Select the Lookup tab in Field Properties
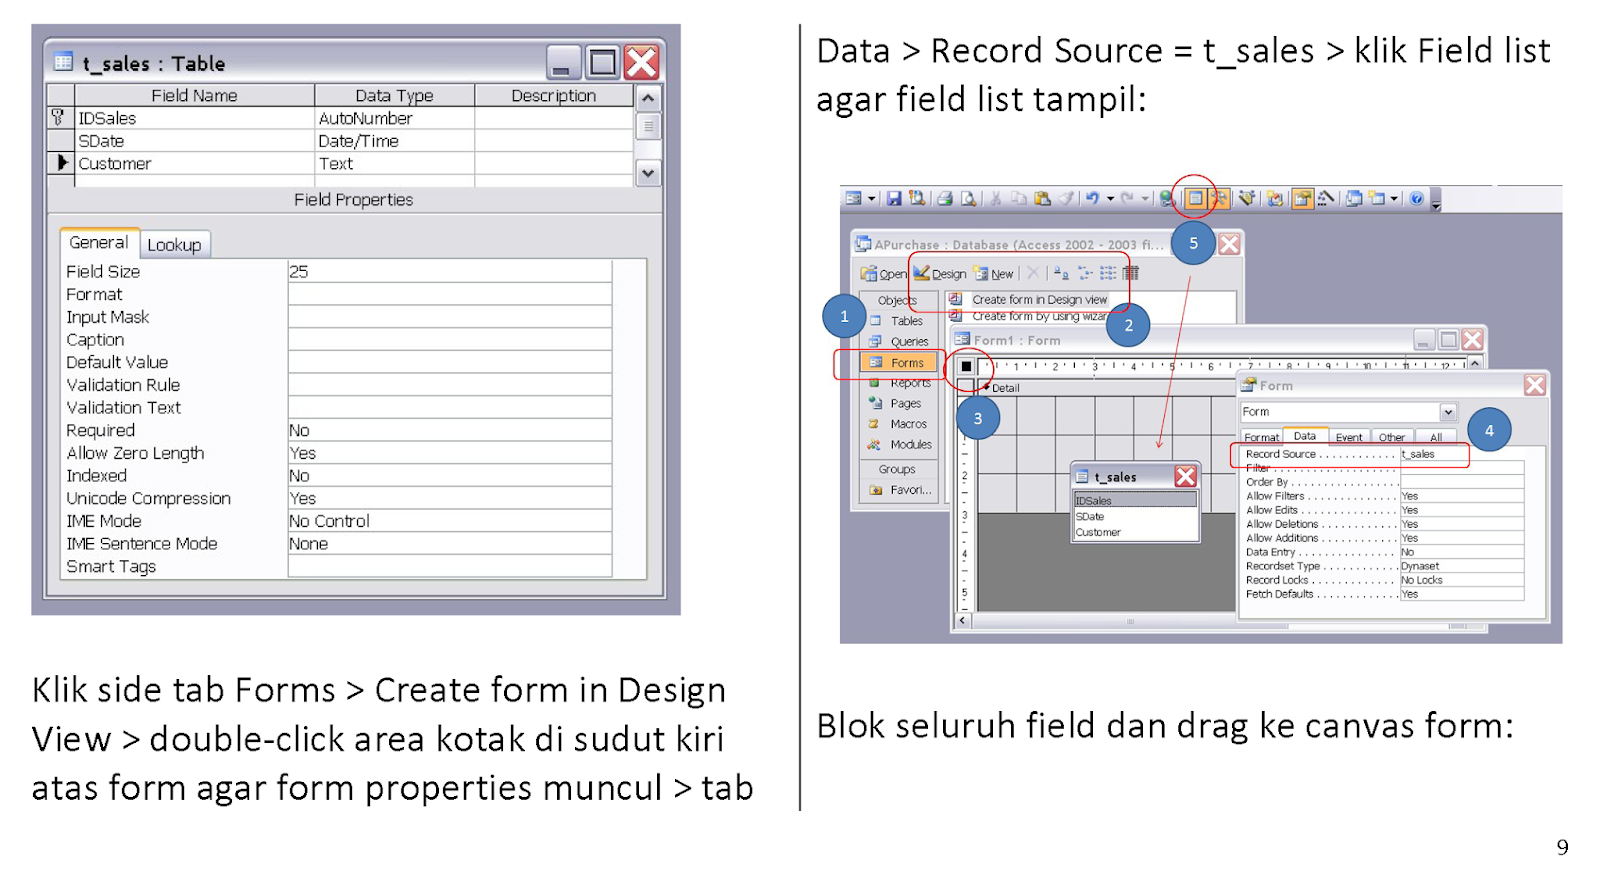 (x=174, y=245)
